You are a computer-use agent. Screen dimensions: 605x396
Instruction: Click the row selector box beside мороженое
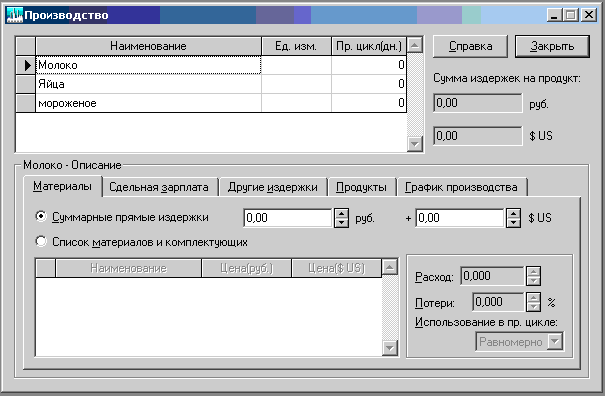[26, 103]
